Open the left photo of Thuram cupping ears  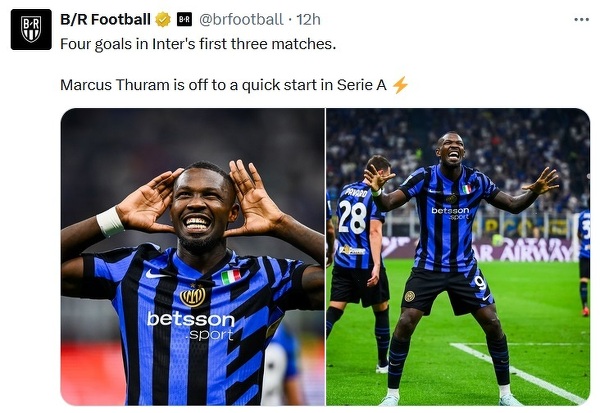pos(192,256)
